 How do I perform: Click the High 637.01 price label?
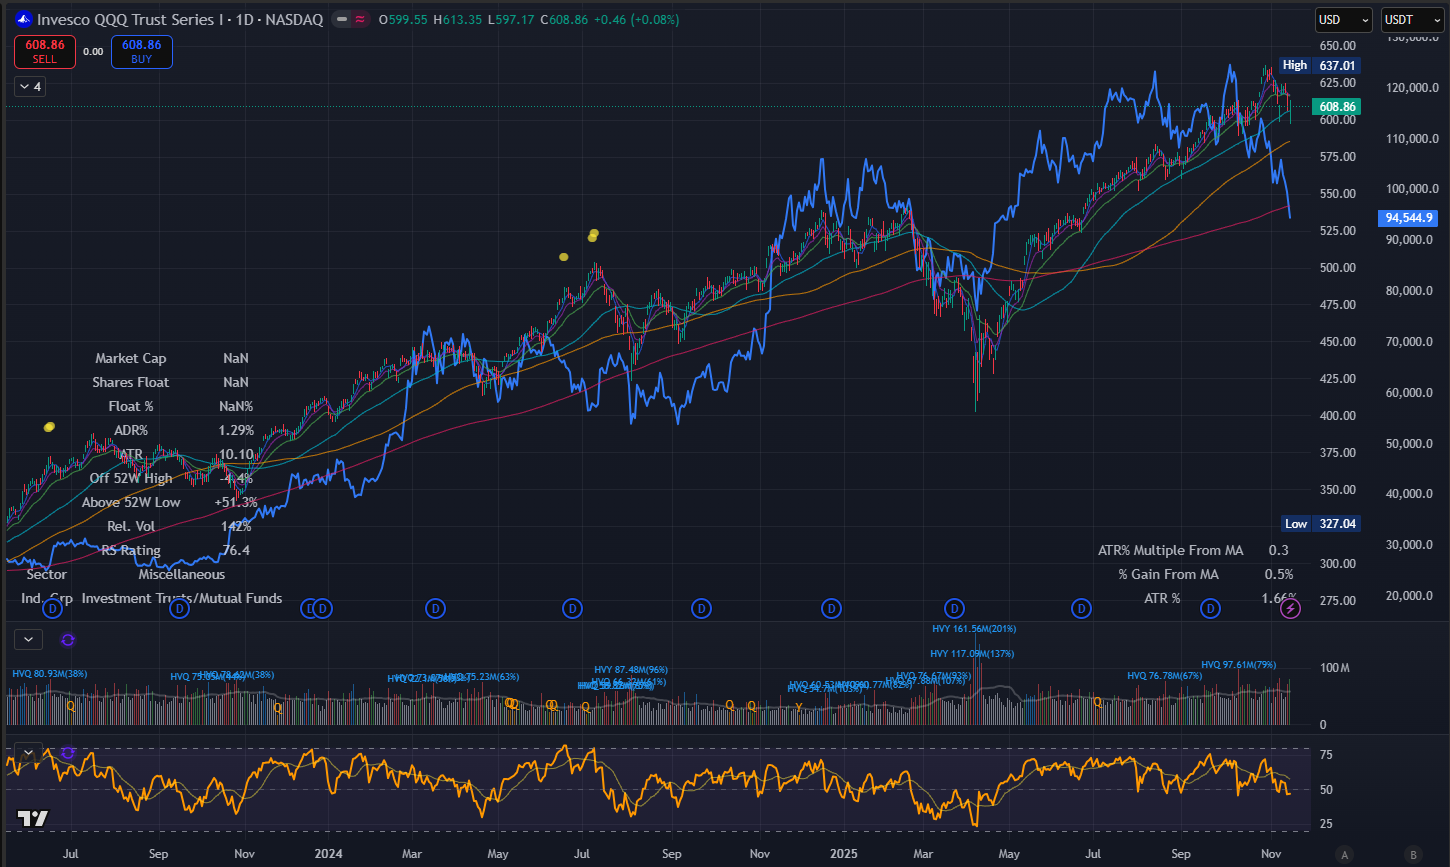tap(1320, 65)
